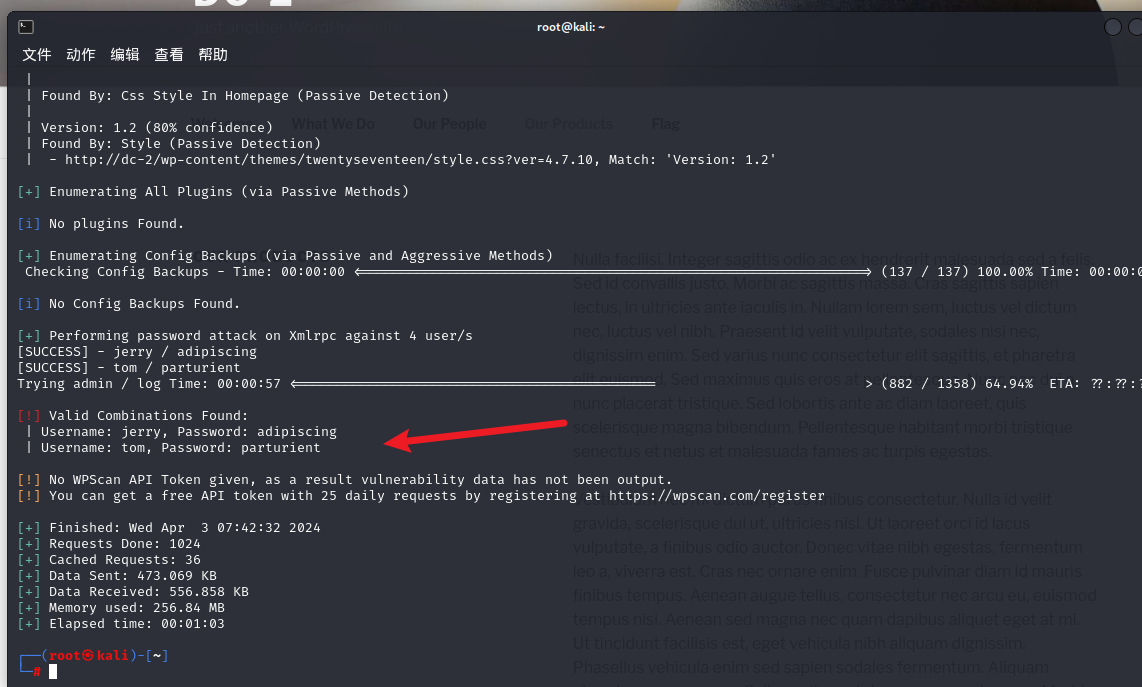Click '(137 / 137) 100.00%' progress text
The height and width of the screenshot is (687, 1142).
pos(957,272)
